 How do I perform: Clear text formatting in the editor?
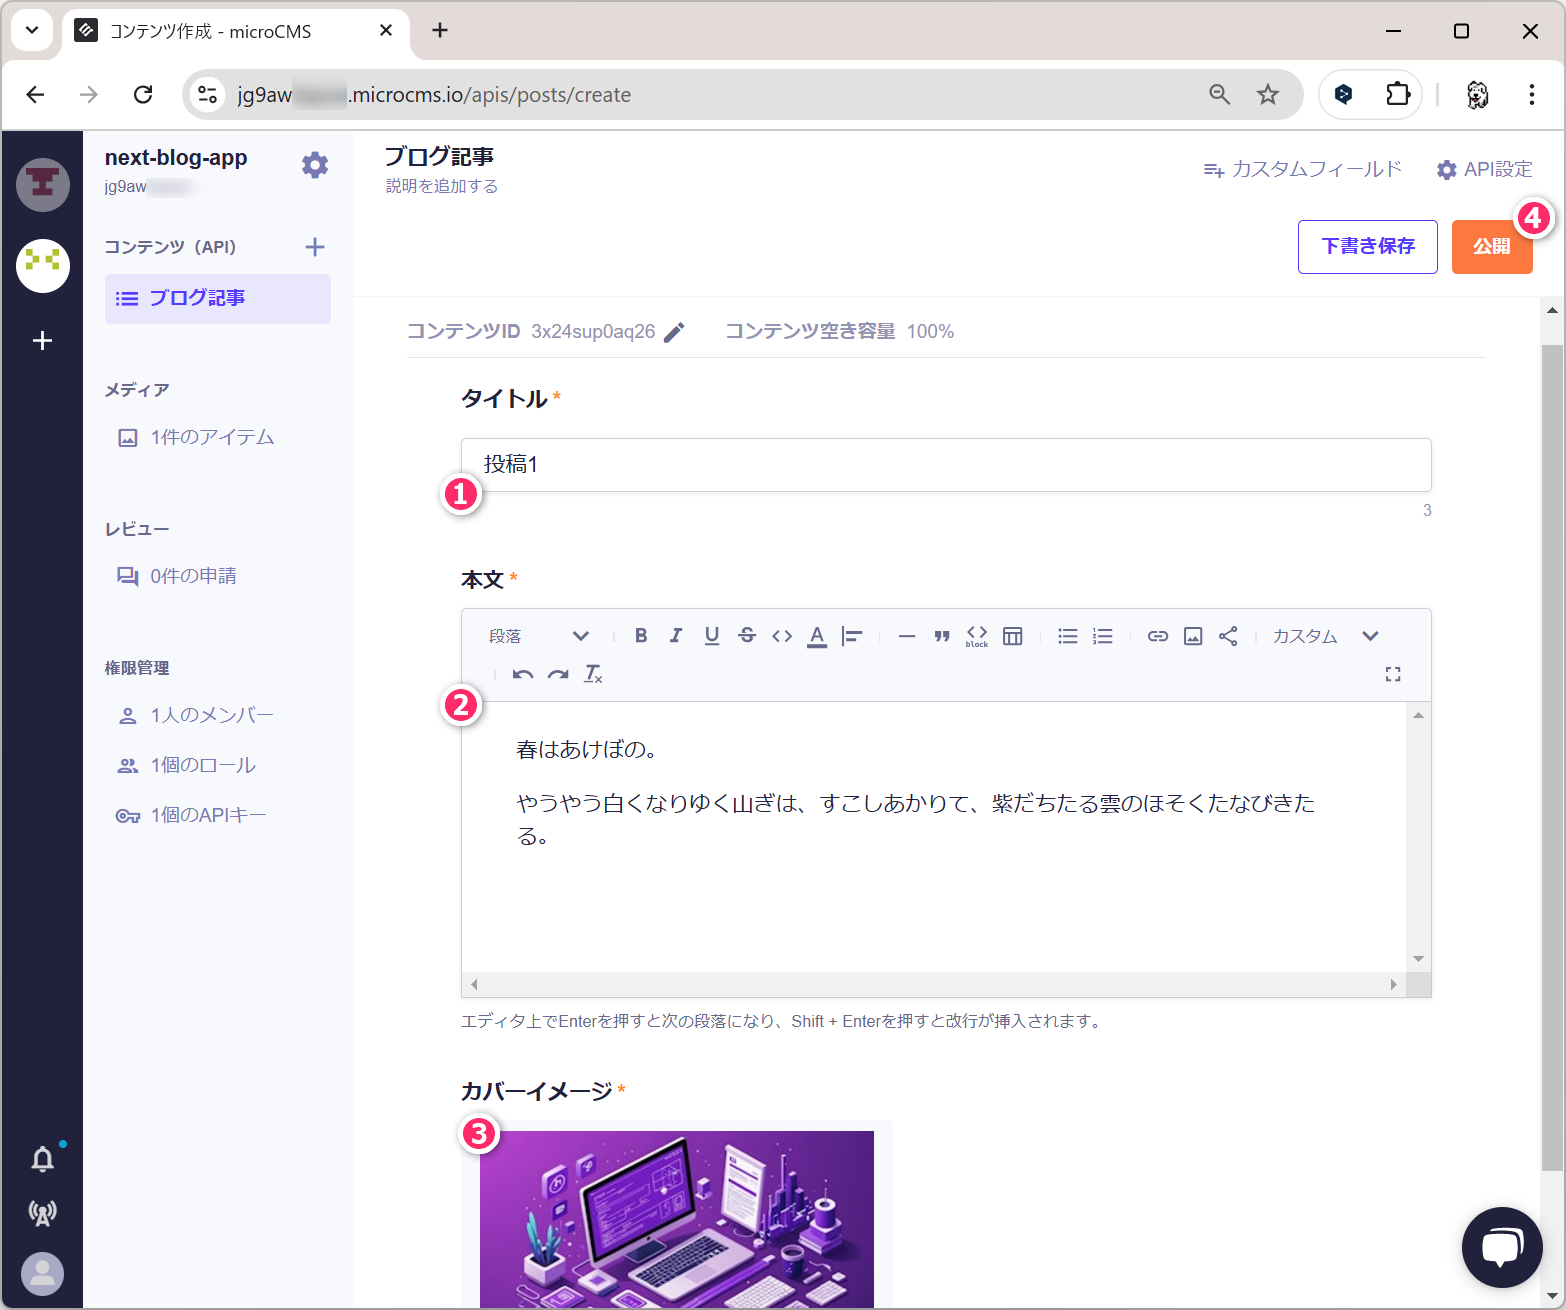click(x=593, y=674)
